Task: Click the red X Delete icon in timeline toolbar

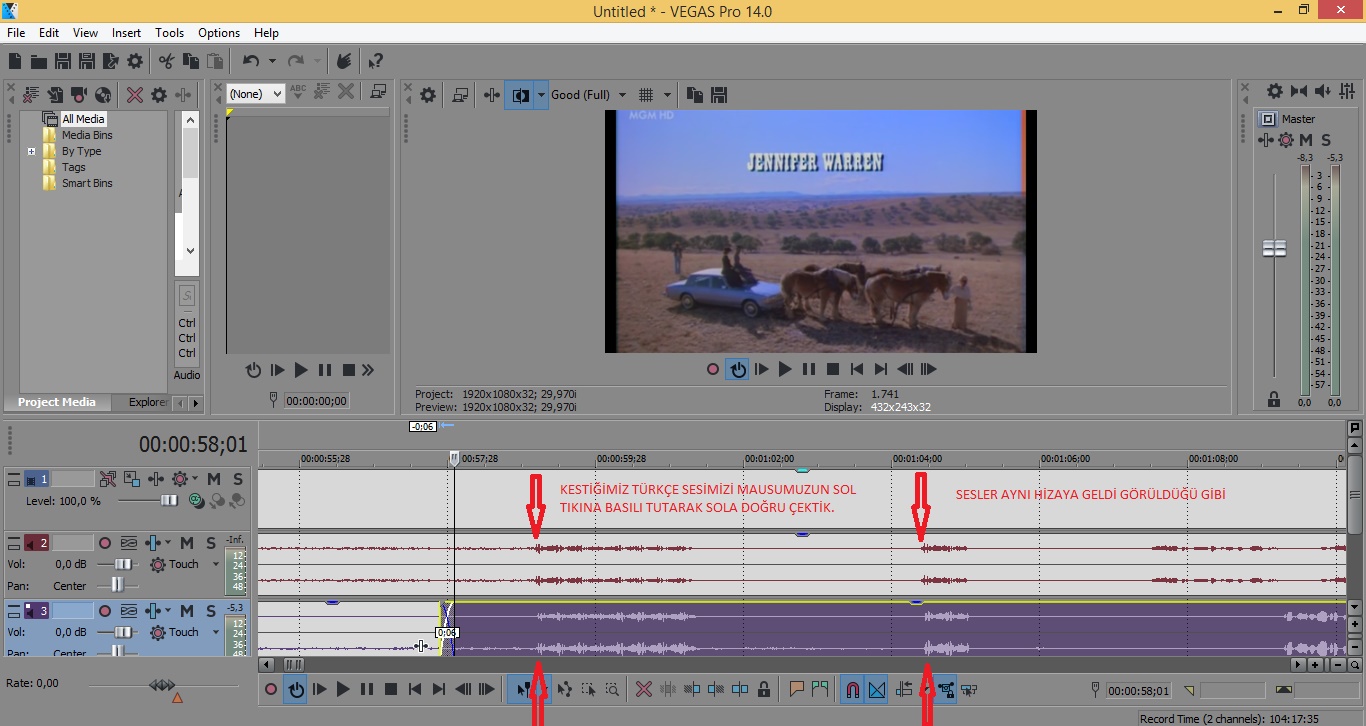Action: (x=644, y=689)
